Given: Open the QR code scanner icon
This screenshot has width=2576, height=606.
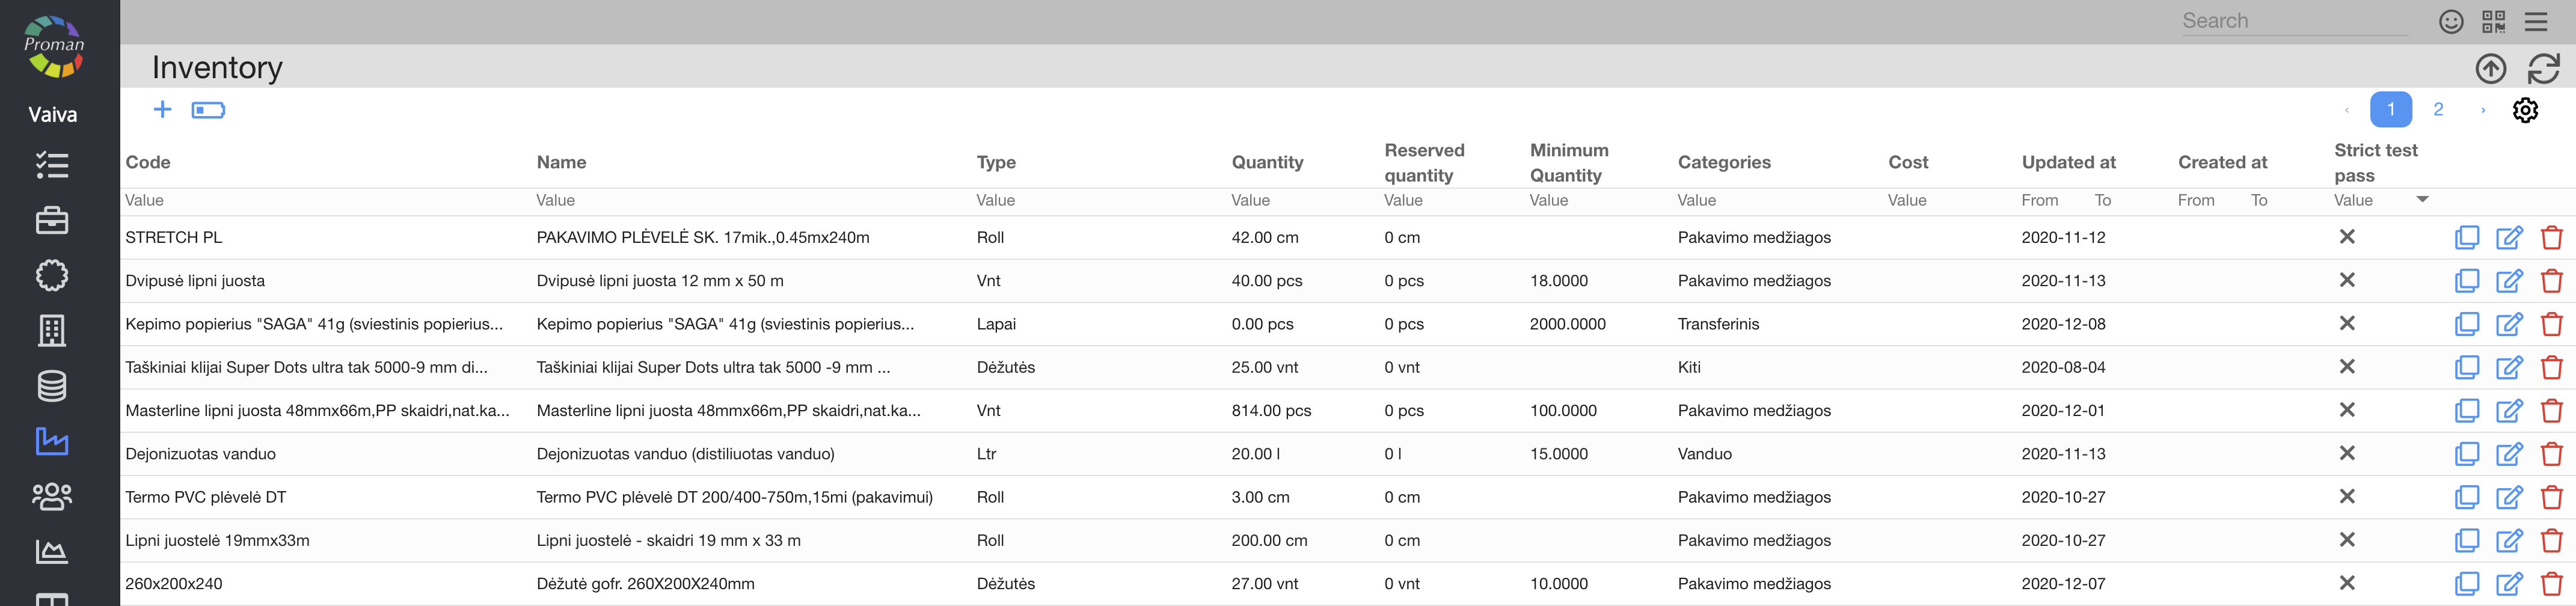Looking at the screenshot, I should 2493,22.
